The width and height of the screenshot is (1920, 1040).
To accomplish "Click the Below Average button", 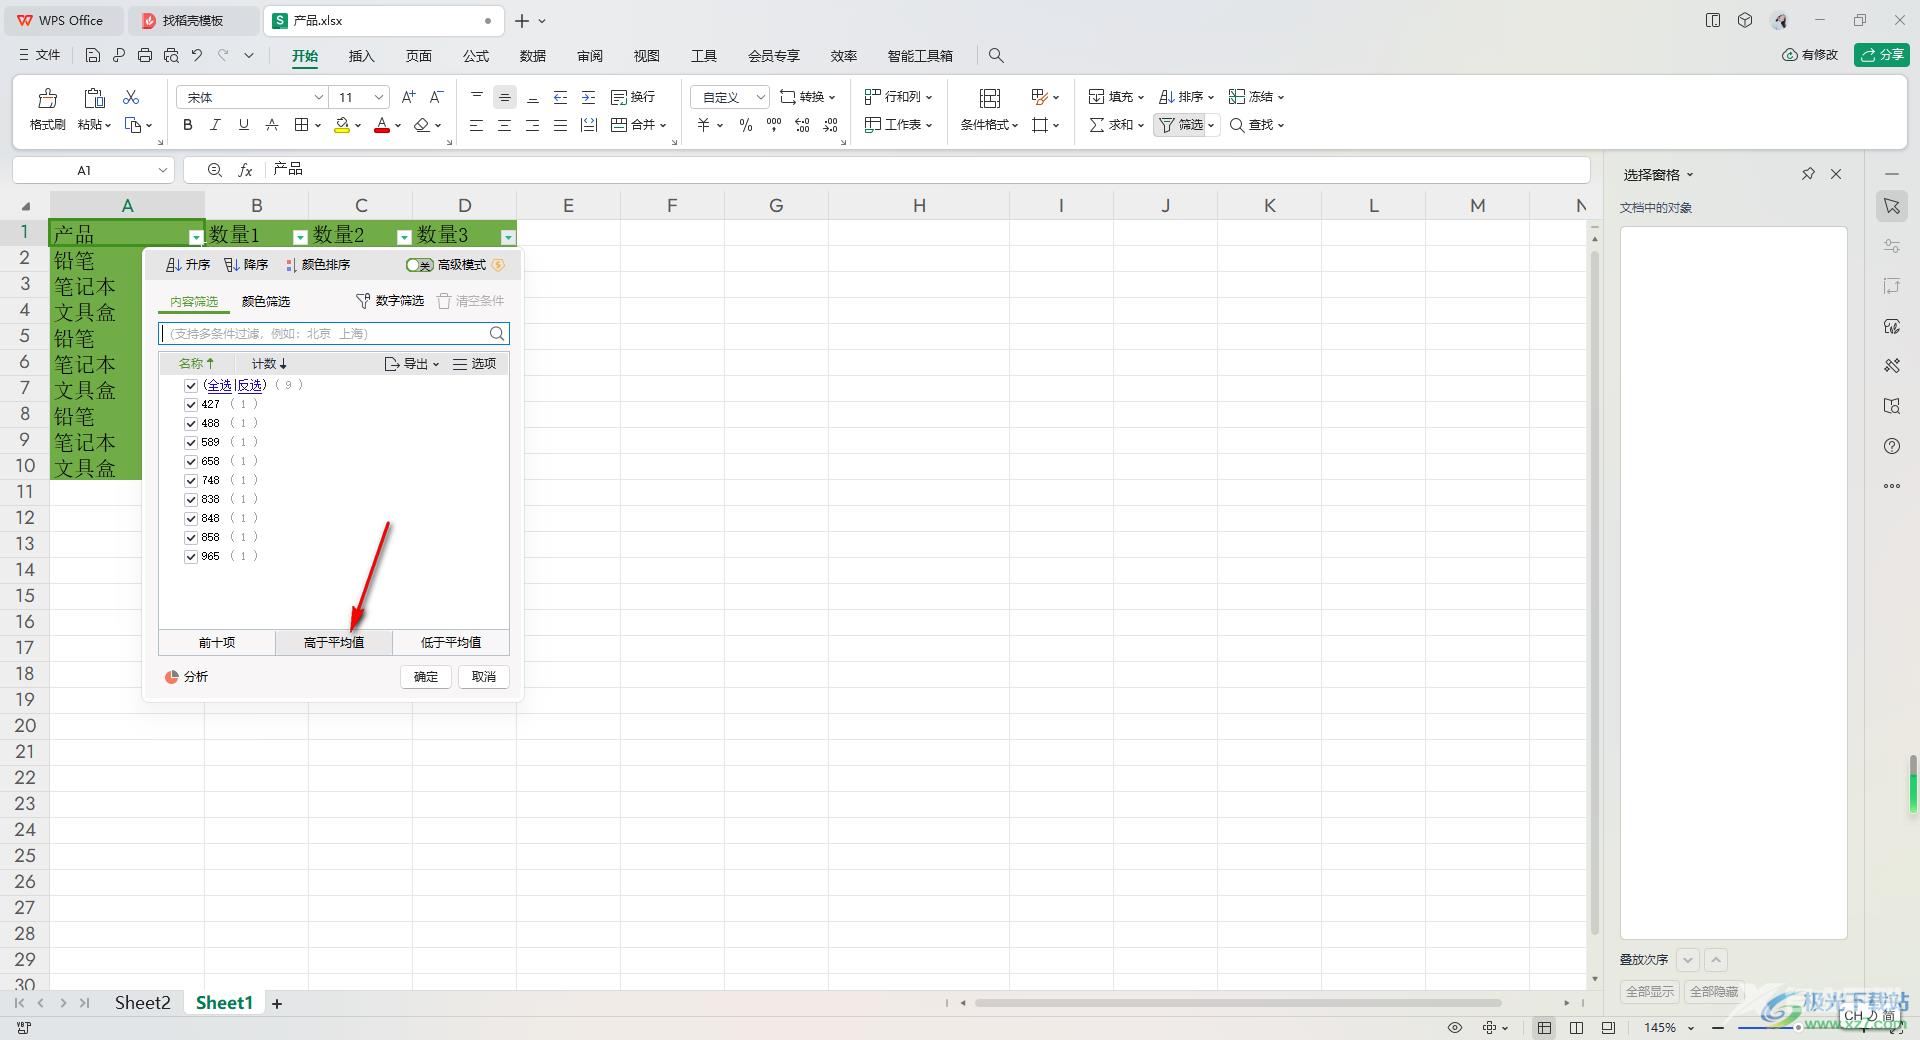I will [x=451, y=643].
